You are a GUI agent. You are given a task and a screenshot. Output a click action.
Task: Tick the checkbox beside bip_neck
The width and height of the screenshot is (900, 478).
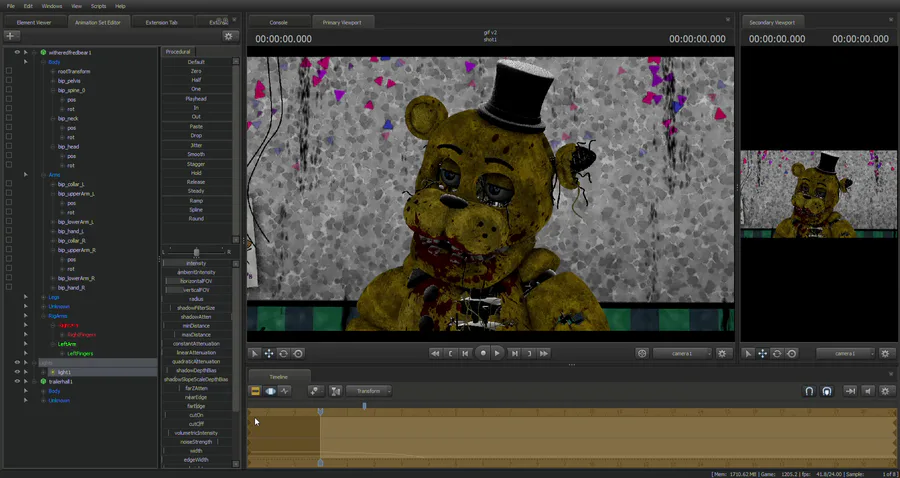[x=9, y=118]
